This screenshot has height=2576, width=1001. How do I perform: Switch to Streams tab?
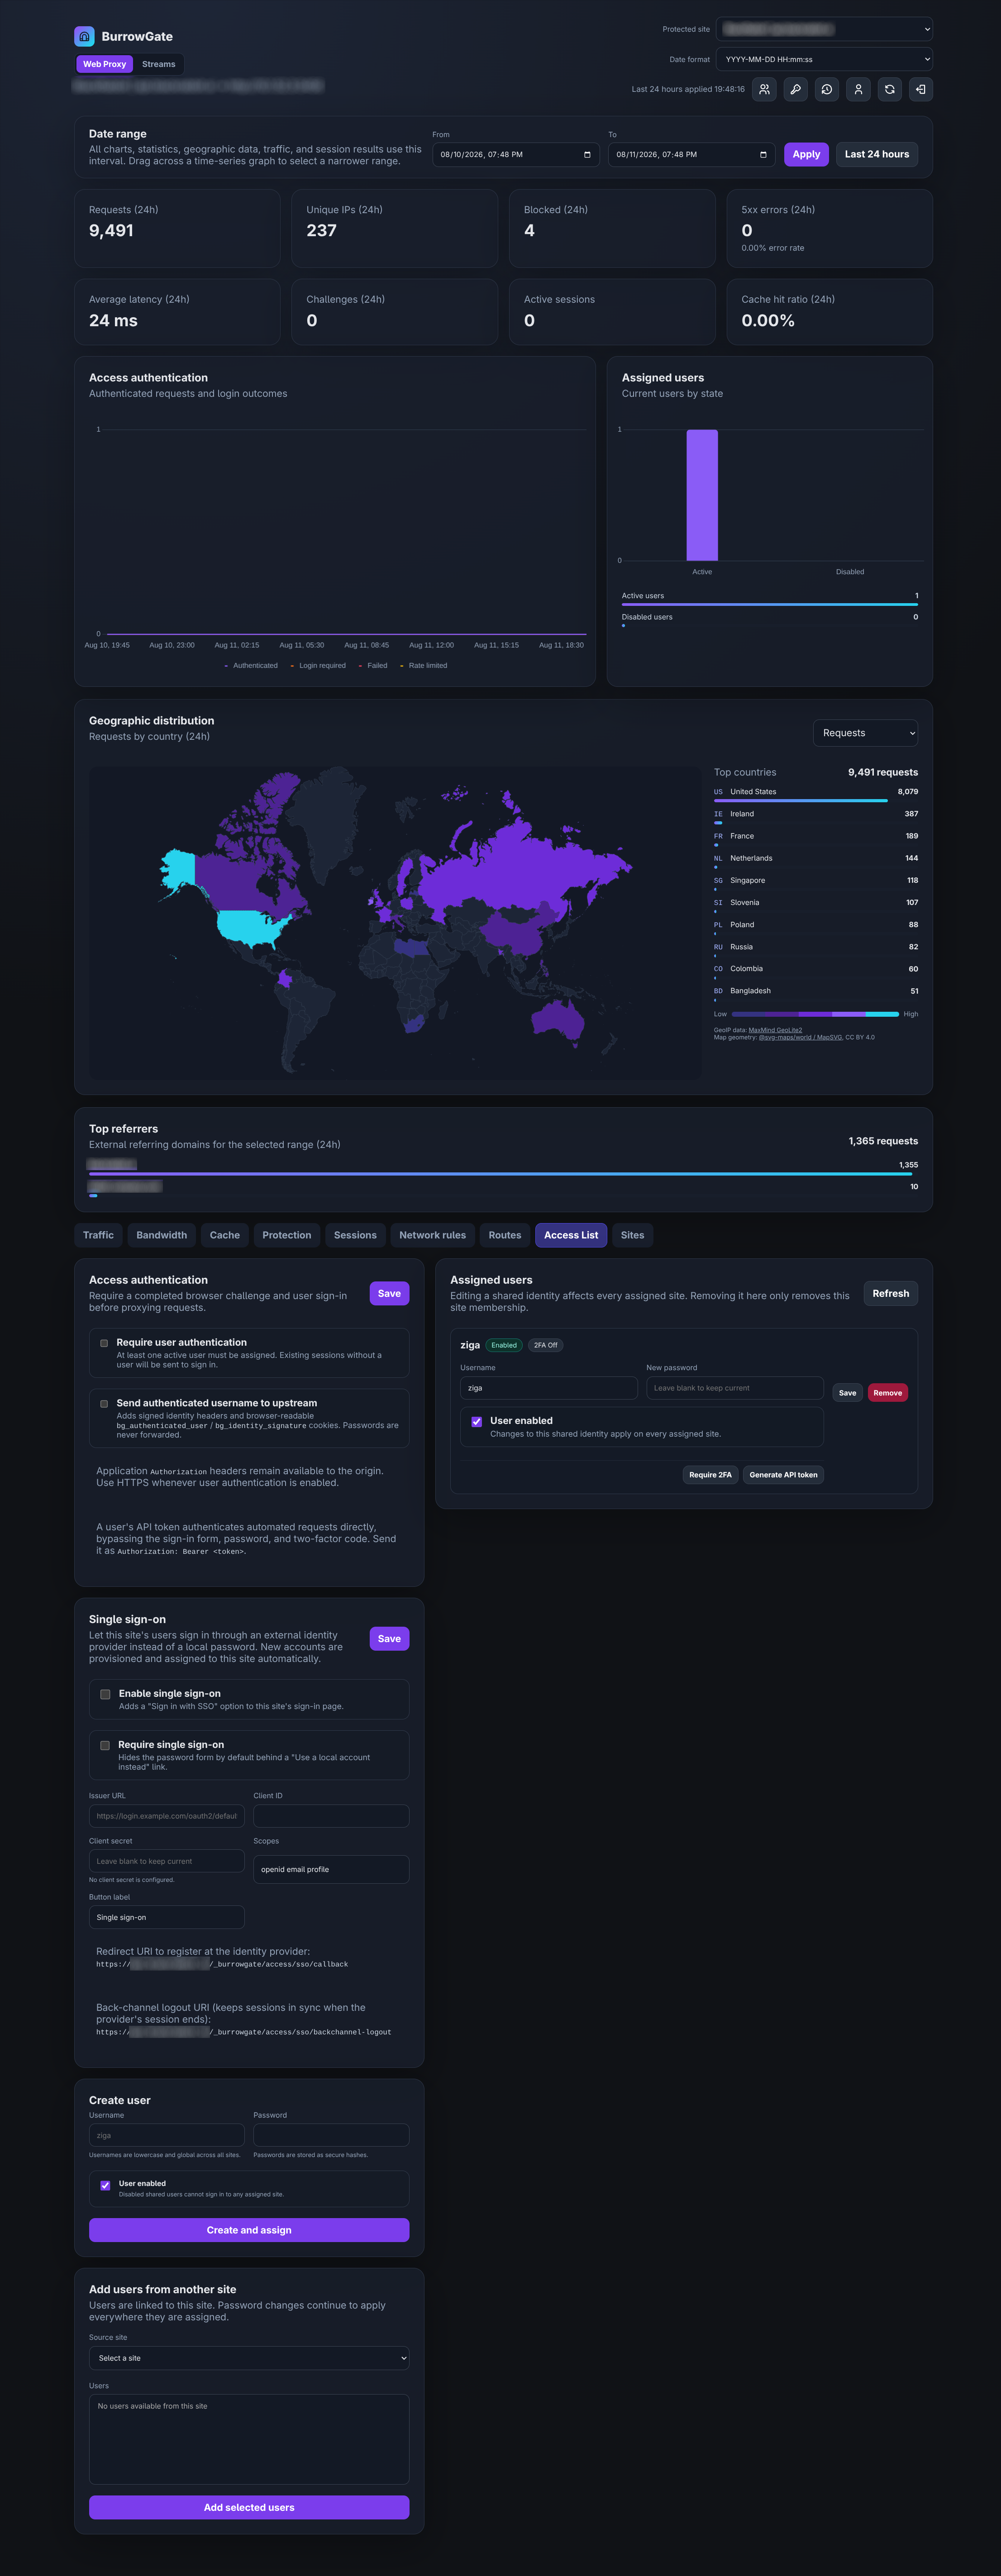pyautogui.click(x=158, y=64)
